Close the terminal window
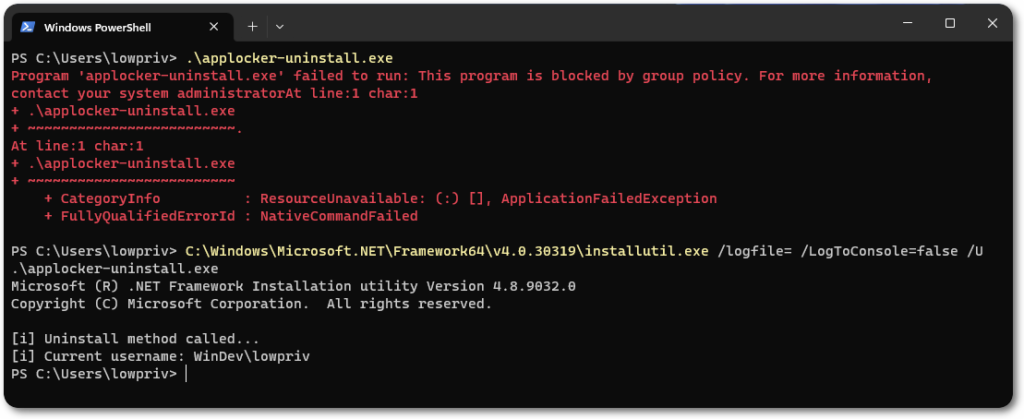The width and height of the screenshot is (1024, 419). coord(995,23)
